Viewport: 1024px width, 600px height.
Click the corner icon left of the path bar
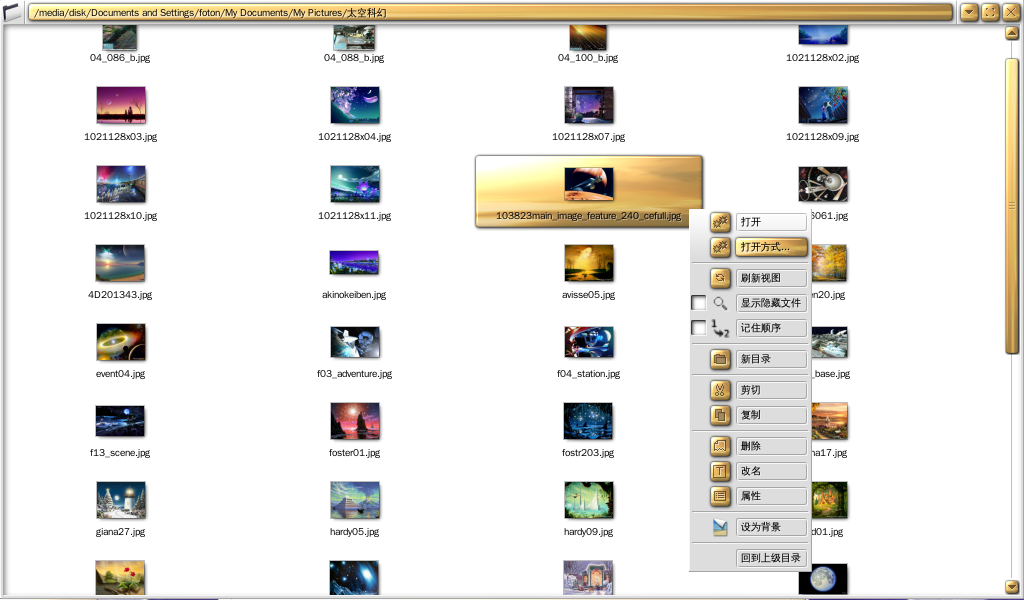point(12,12)
